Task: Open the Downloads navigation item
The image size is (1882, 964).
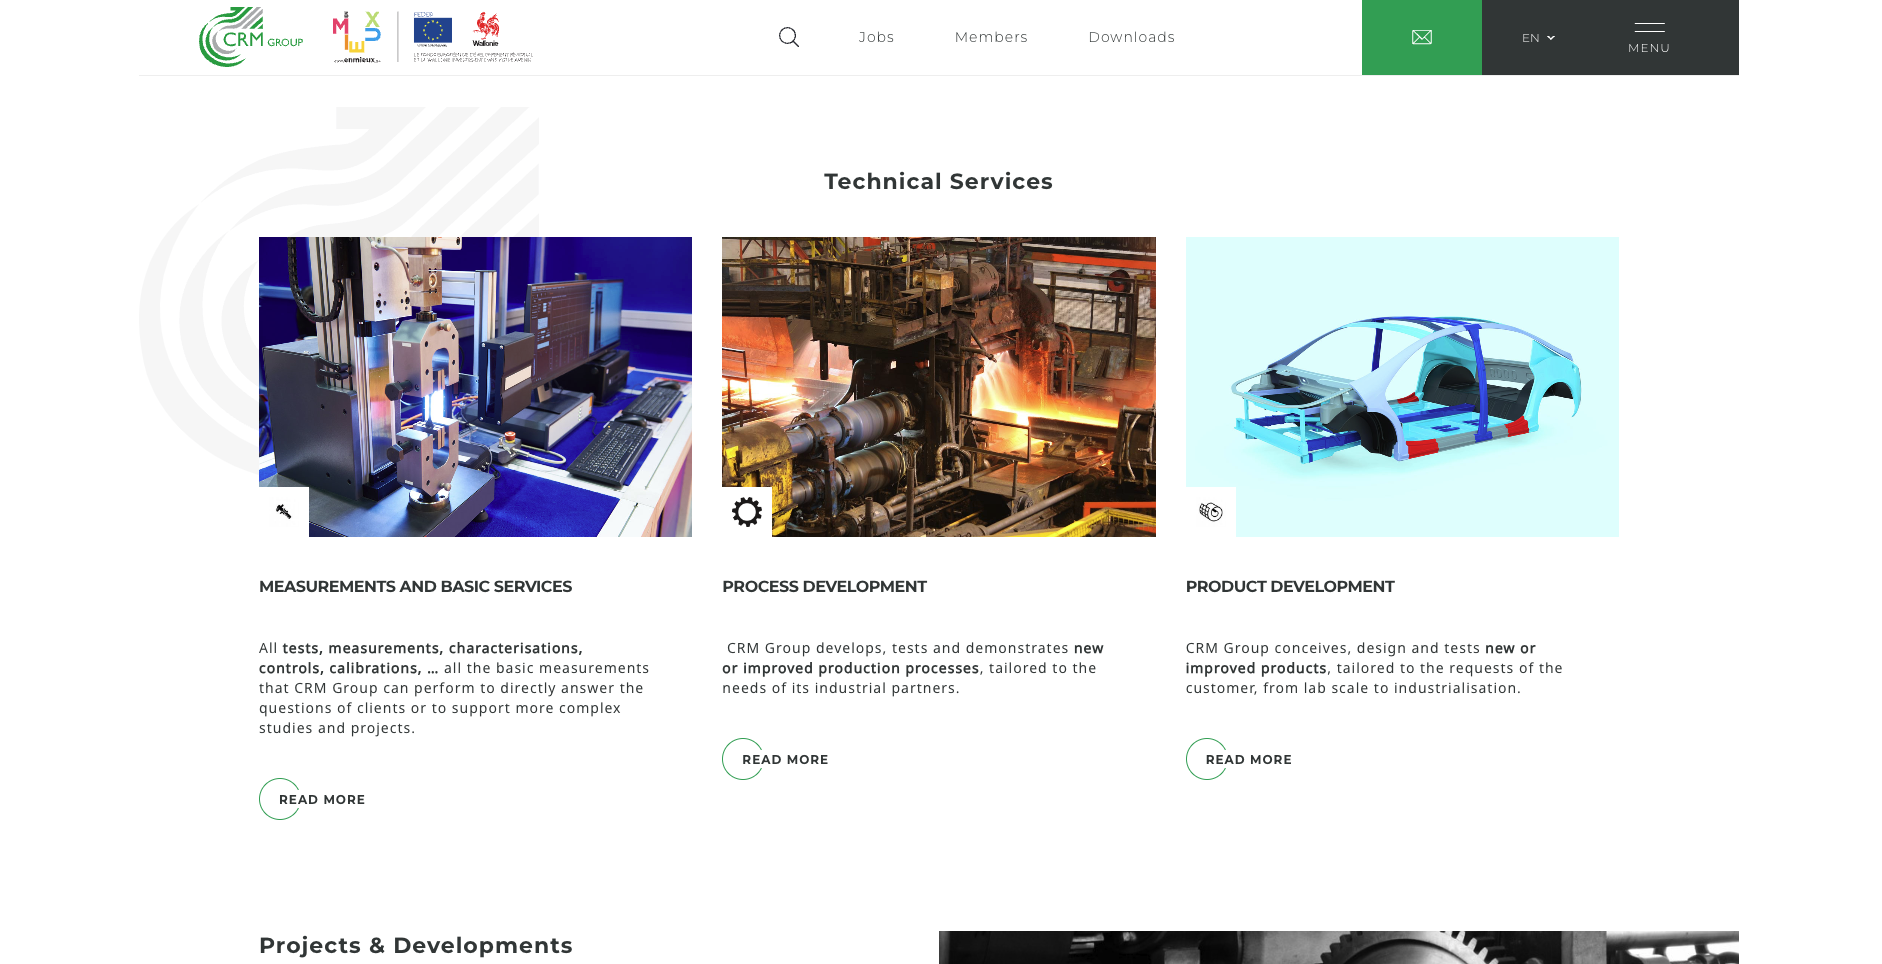Action: [1131, 36]
